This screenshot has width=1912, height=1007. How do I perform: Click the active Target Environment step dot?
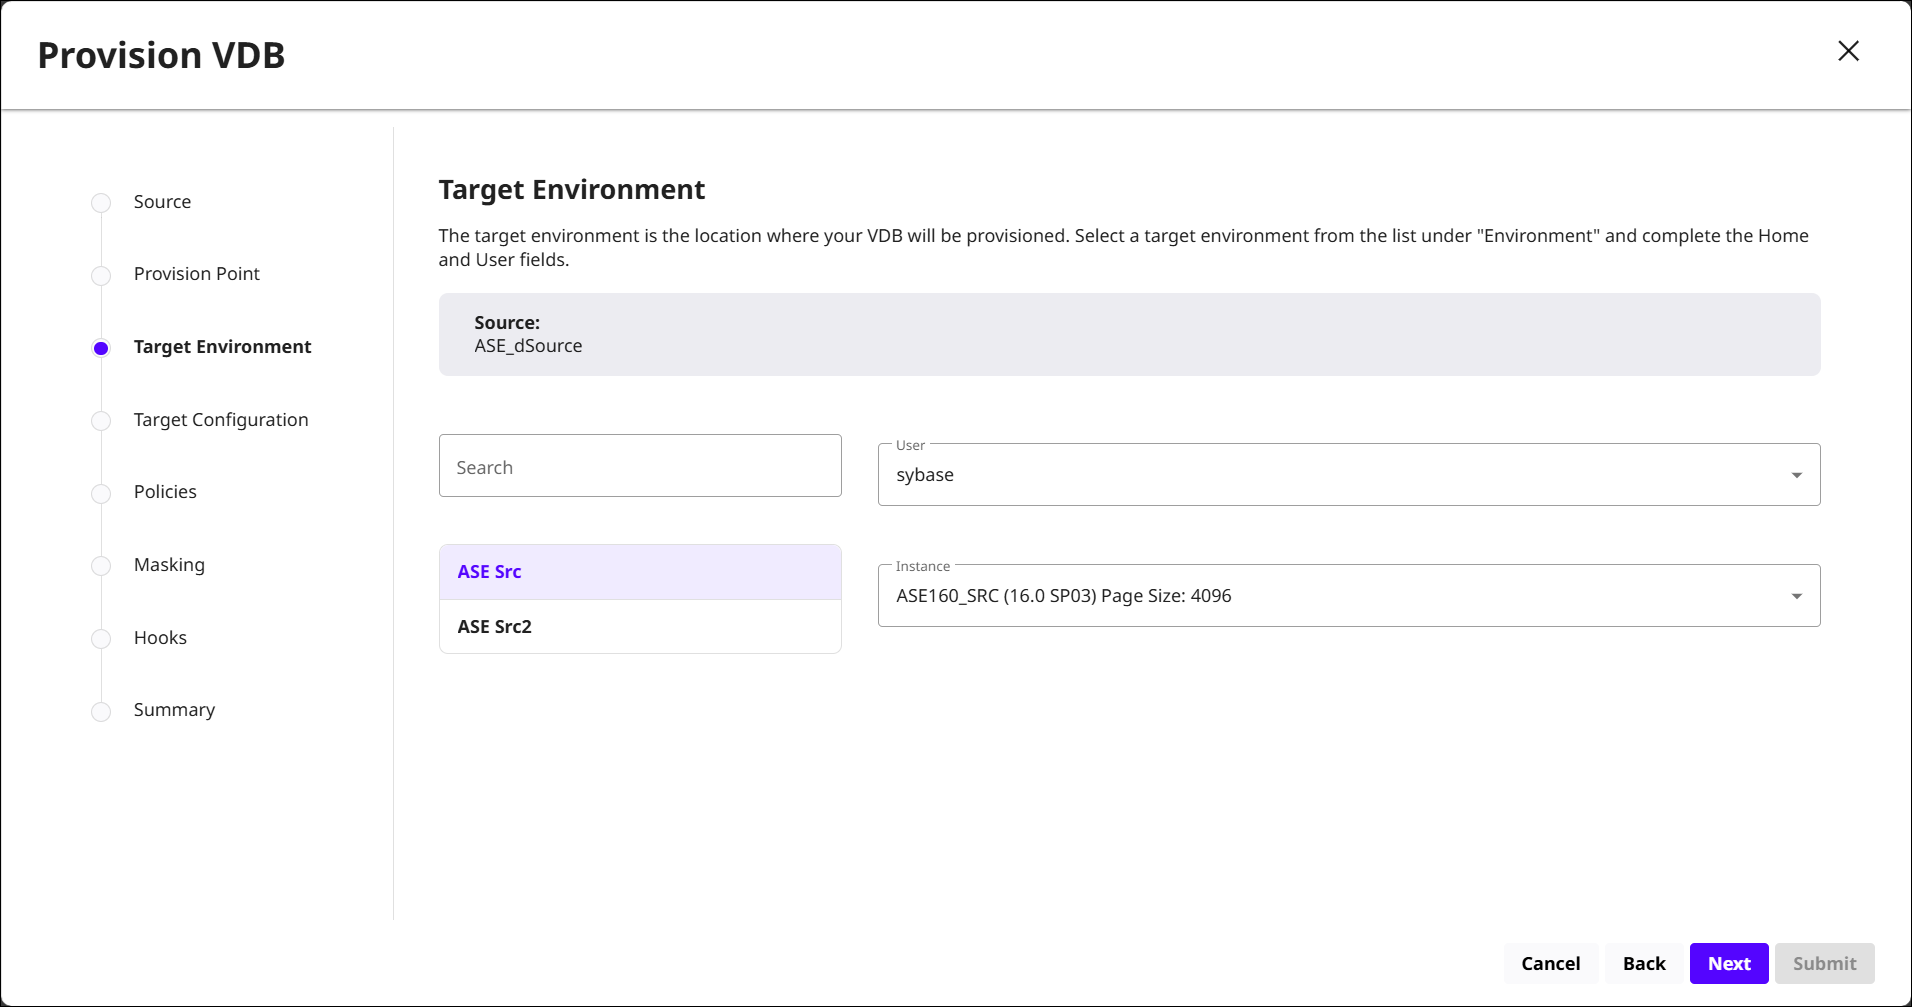(x=101, y=348)
